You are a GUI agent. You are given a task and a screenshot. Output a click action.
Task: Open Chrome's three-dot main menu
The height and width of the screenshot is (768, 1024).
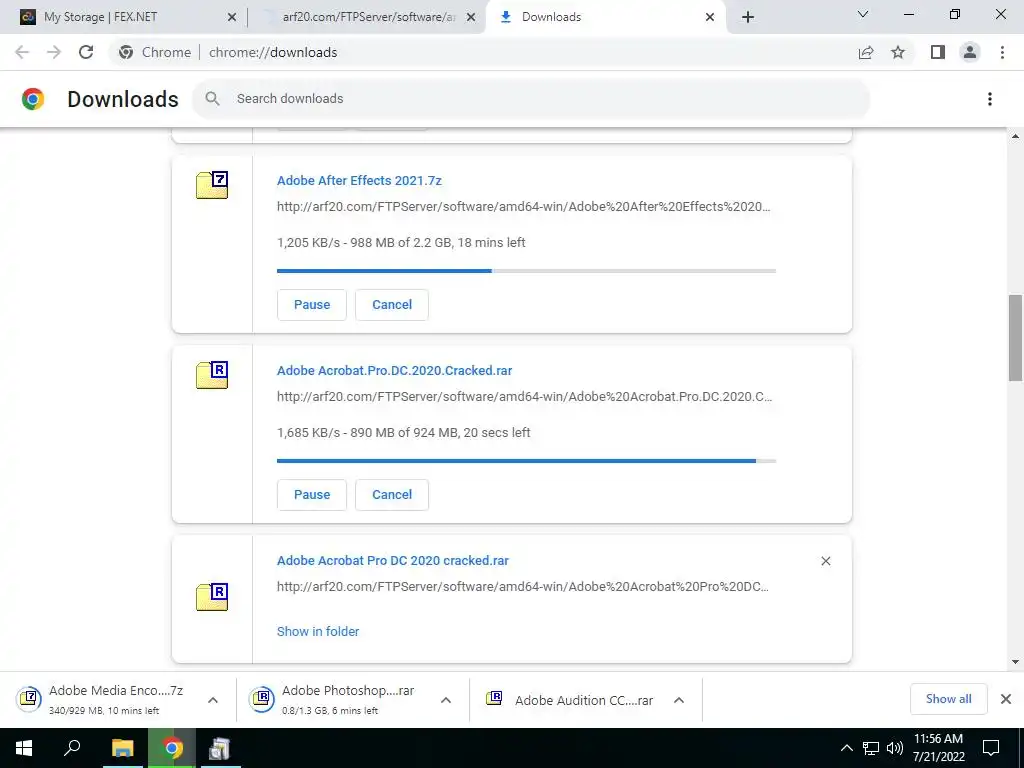(x=1002, y=52)
